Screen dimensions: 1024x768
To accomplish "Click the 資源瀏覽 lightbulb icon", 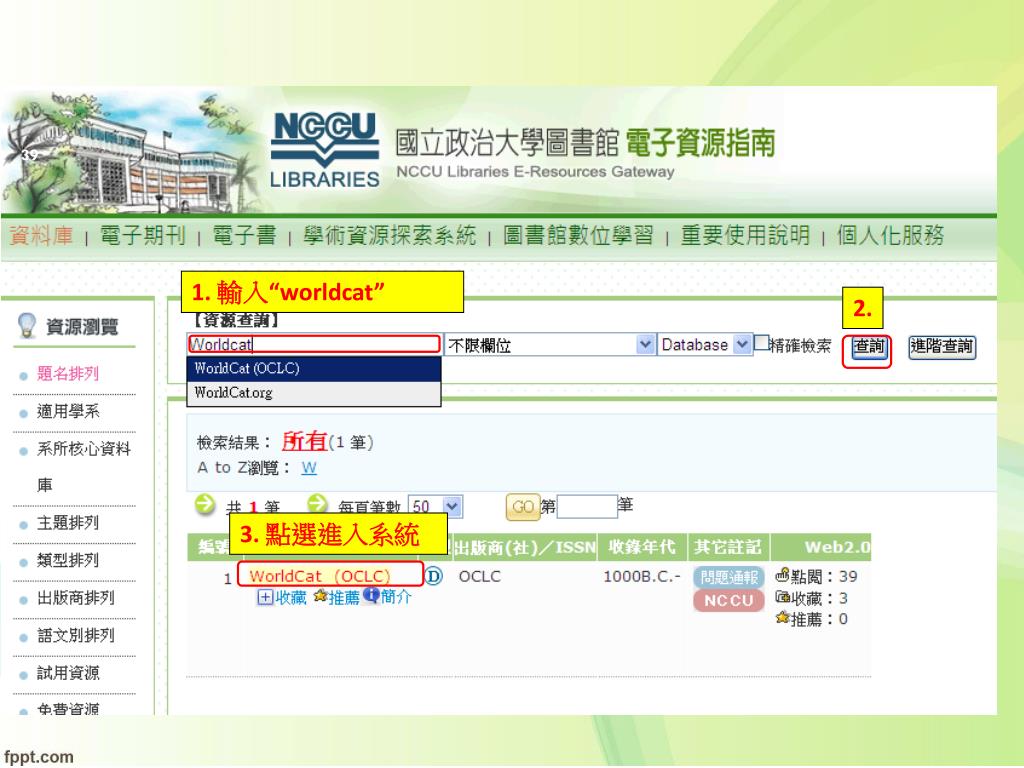I will 27,325.
